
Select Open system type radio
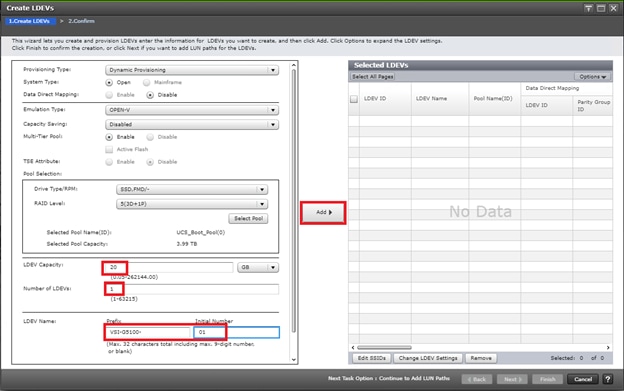[x=109, y=82]
